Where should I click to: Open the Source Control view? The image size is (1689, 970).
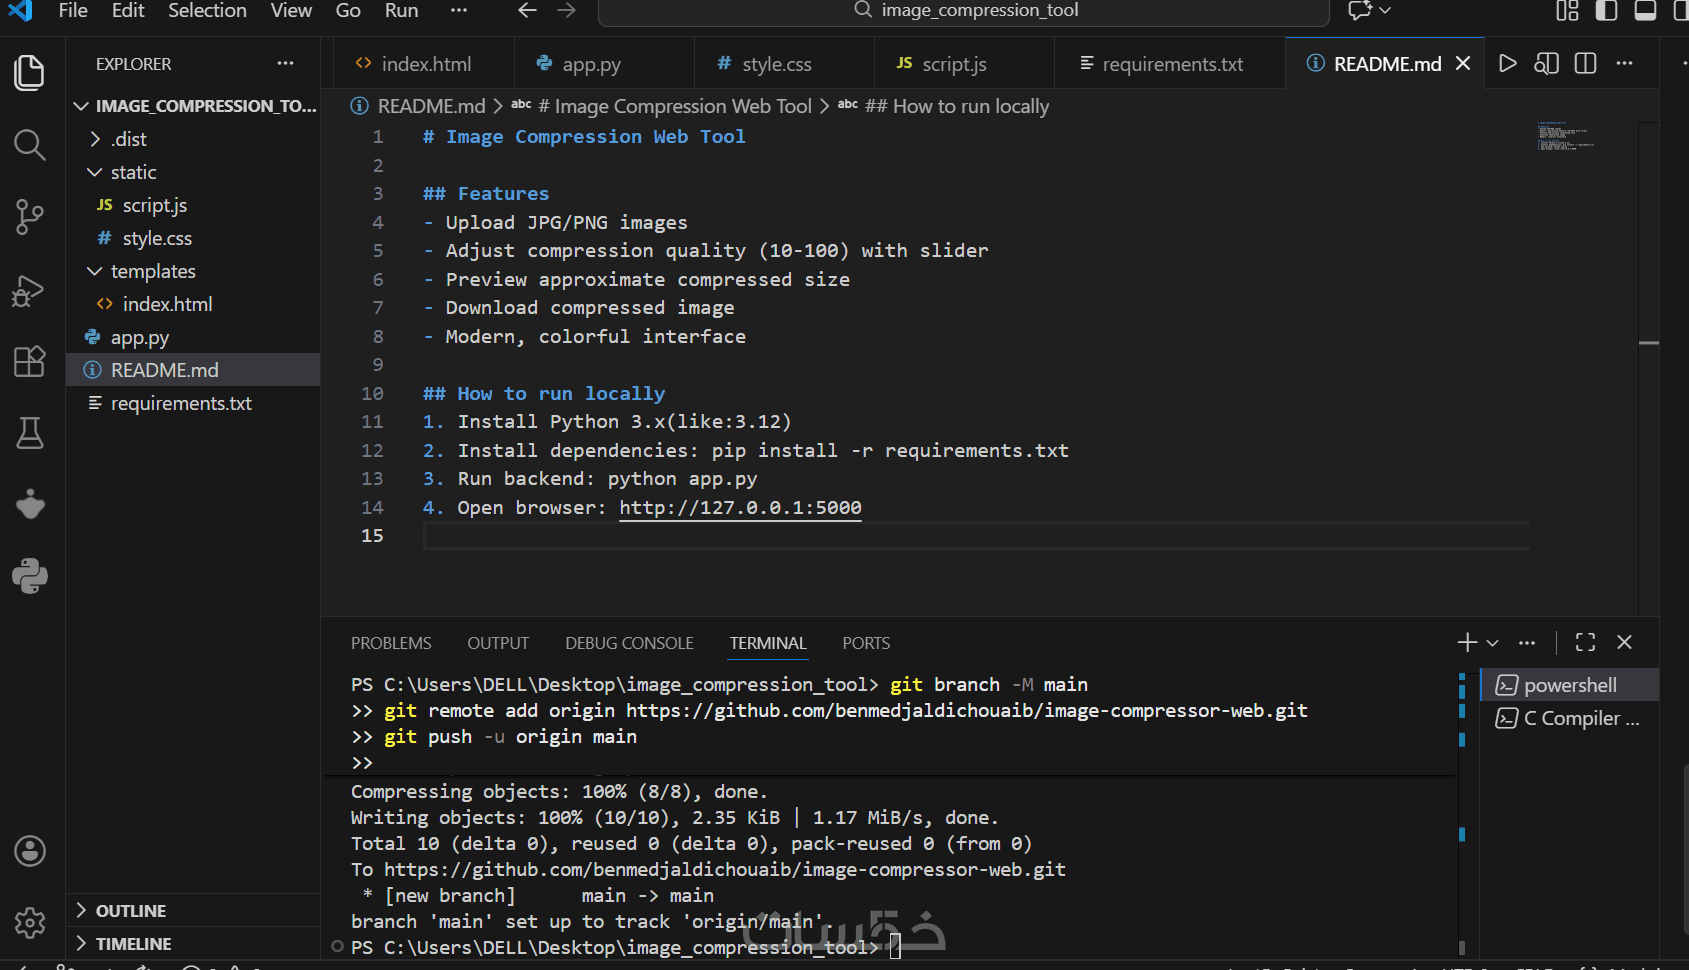pos(29,216)
